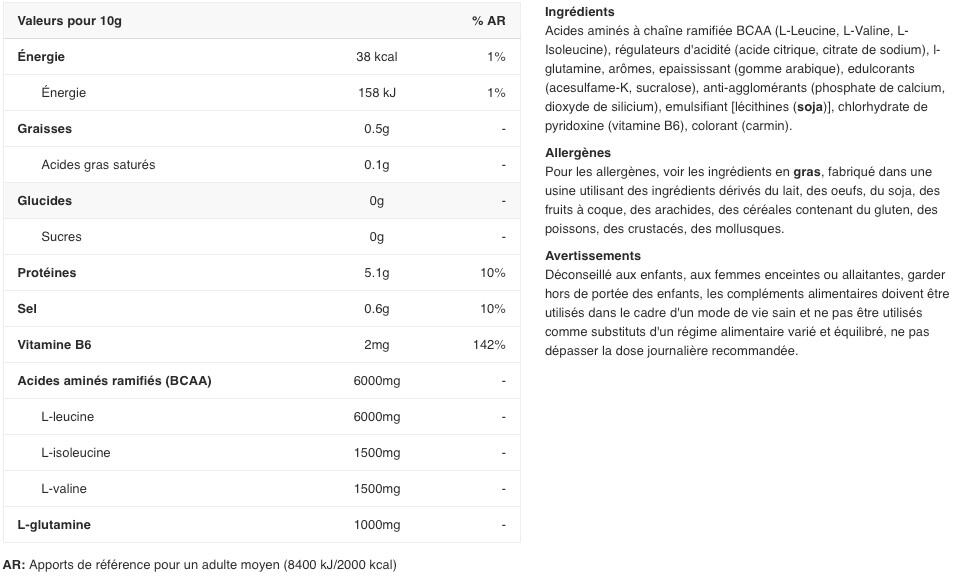Click the "Graisses" row label
Screen dimensions: 955x581
click(x=45, y=129)
